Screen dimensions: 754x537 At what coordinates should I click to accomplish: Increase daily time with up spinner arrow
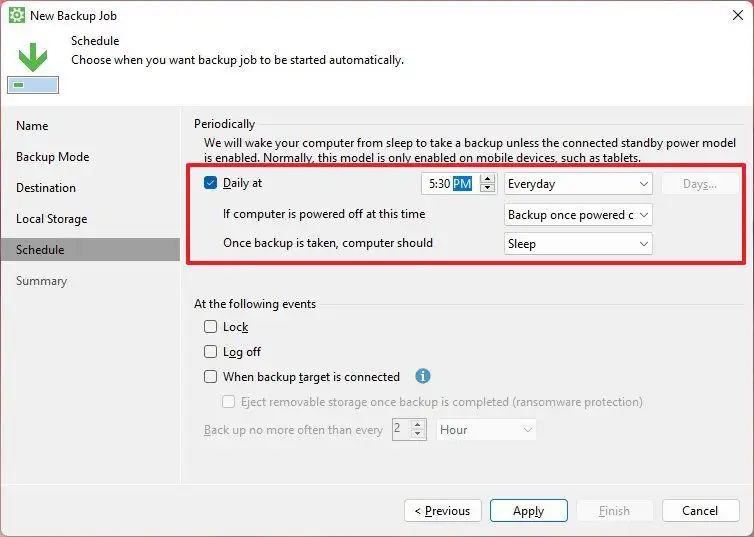tap(488, 179)
